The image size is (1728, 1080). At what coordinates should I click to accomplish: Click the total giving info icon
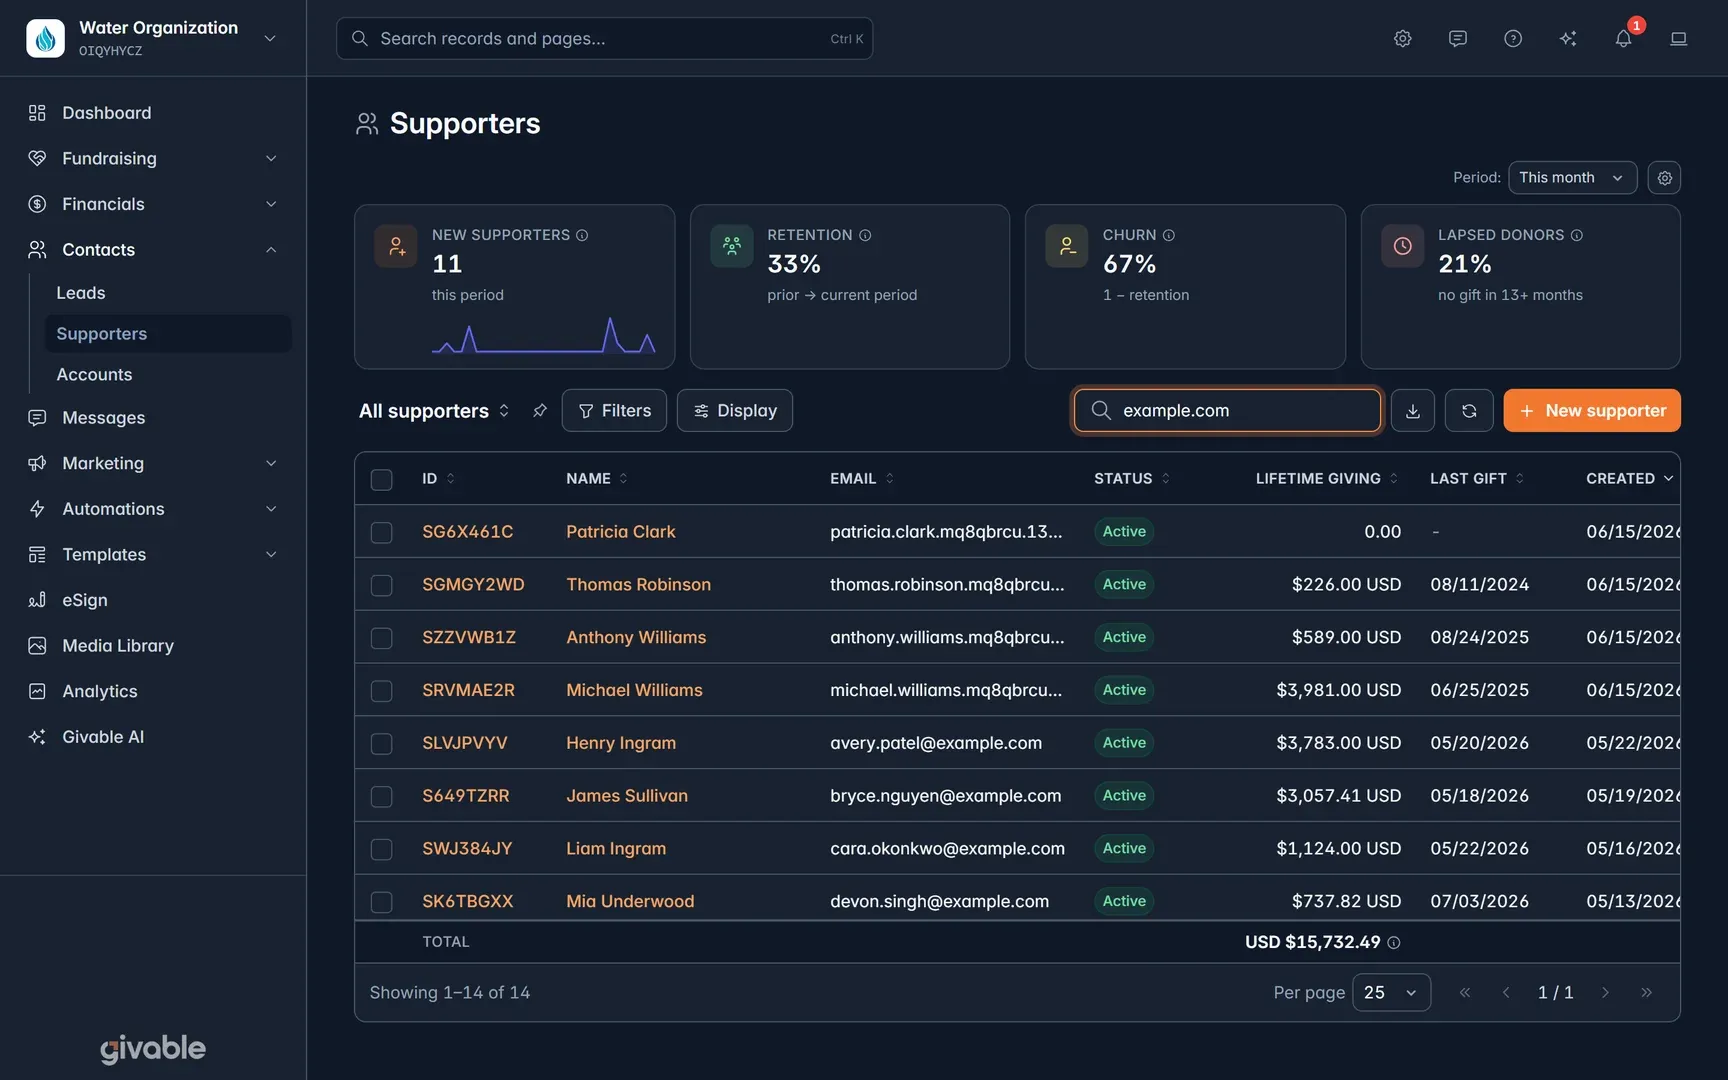click(x=1394, y=942)
